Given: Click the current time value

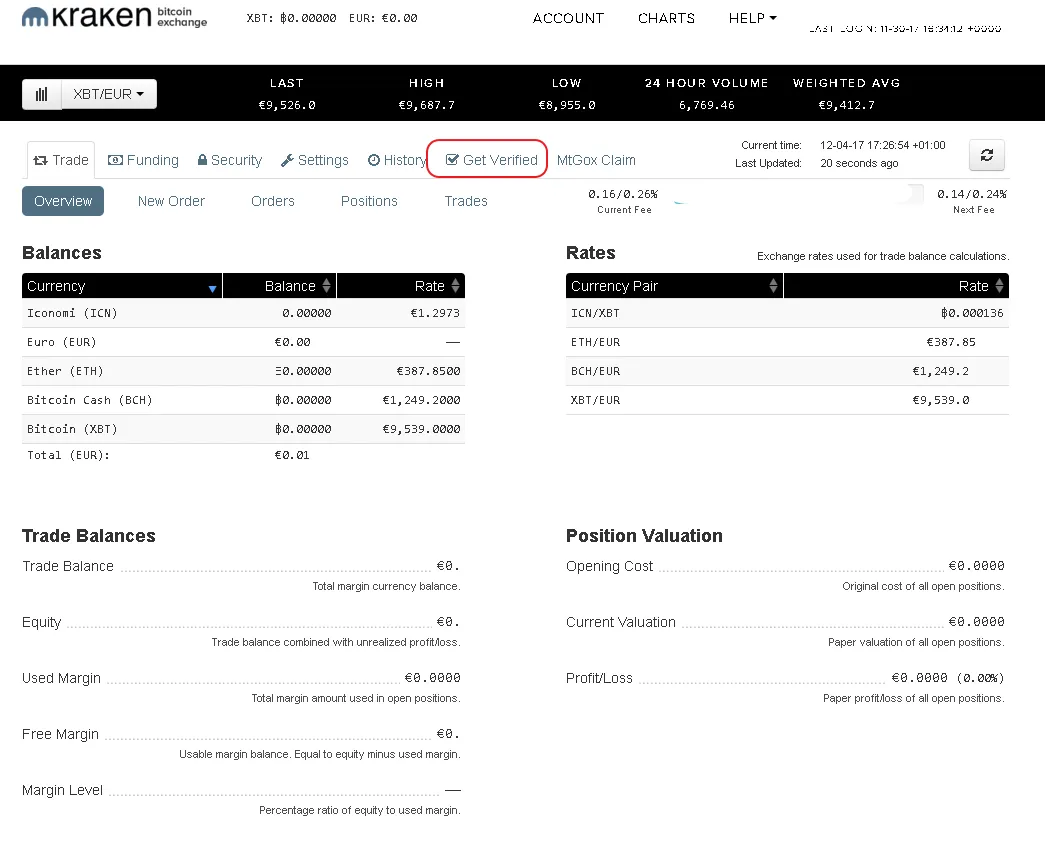Looking at the screenshot, I should [882, 145].
